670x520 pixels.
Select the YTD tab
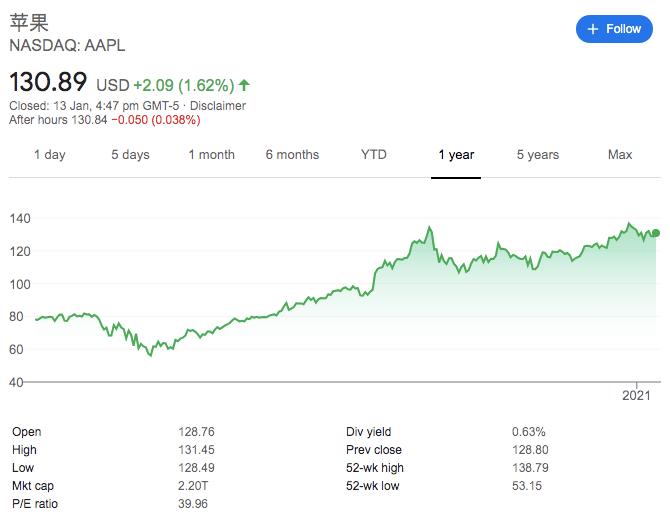(x=373, y=154)
